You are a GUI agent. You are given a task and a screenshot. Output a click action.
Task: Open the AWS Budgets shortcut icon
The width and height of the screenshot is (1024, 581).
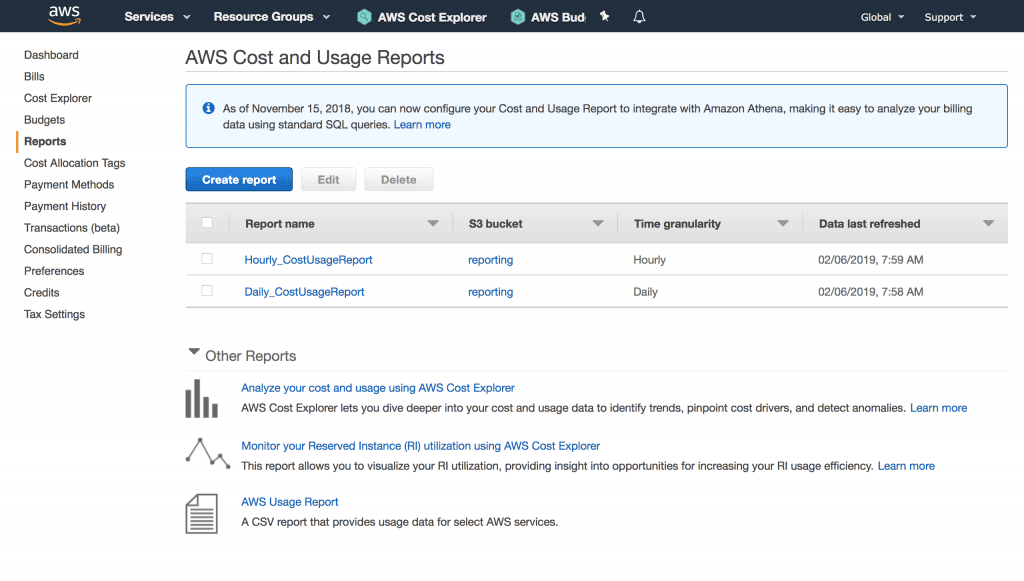pos(516,16)
